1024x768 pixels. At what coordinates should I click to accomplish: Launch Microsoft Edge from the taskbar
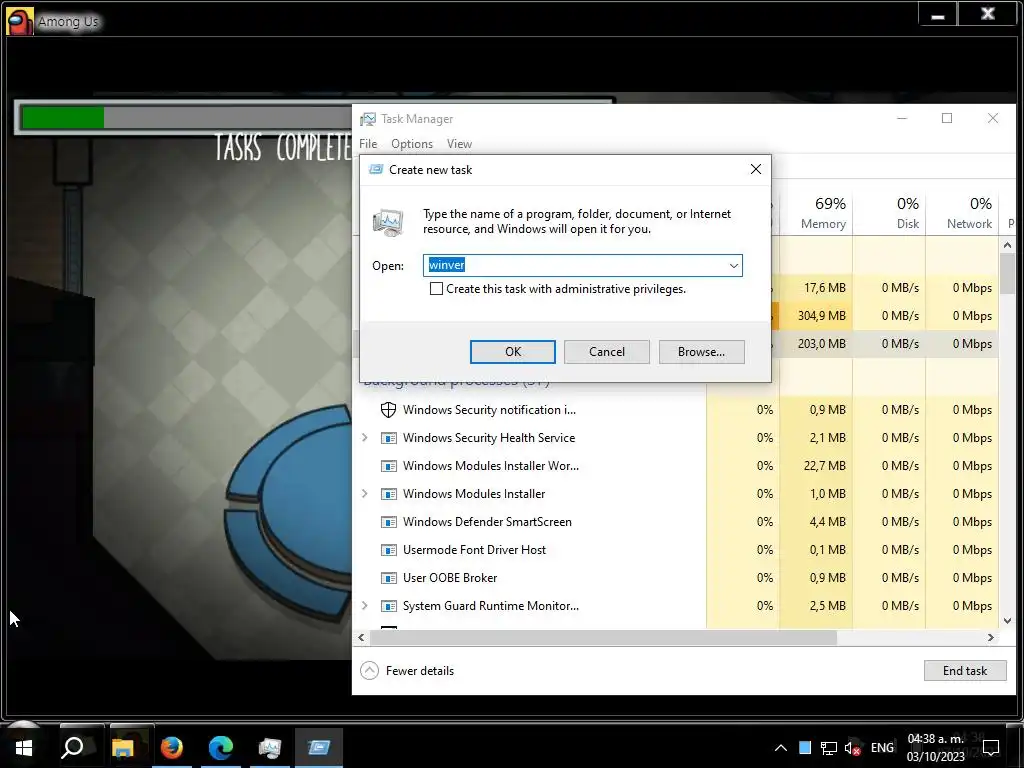point(221,747)
